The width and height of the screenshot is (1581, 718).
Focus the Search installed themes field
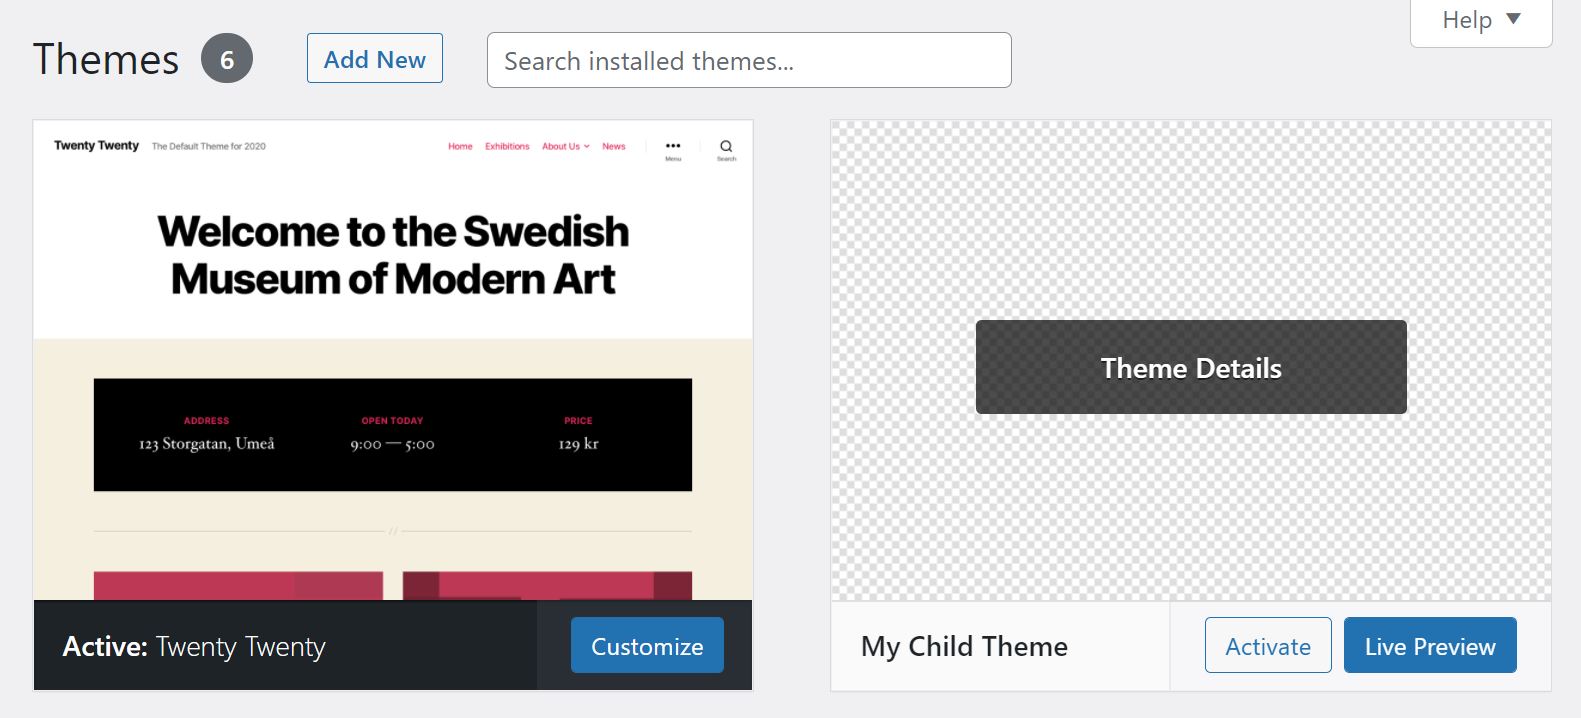click(748, 60)
